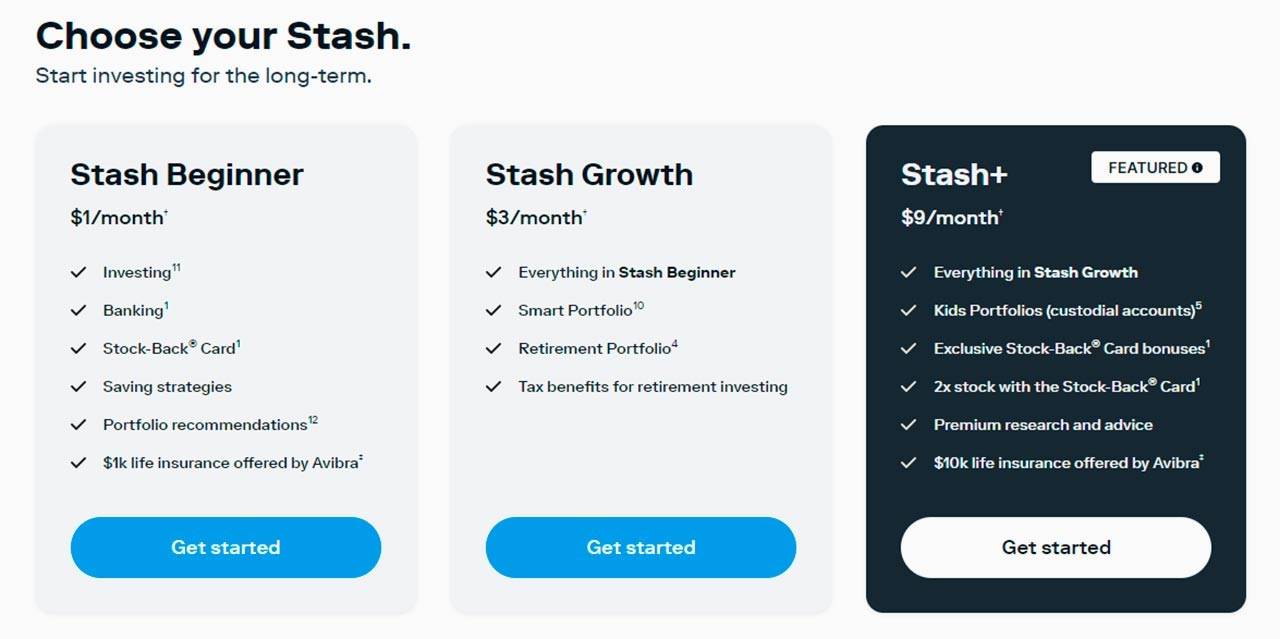Open footnote 10 beside Smart Portfolio
The width and height of the screenshot is (1280, 639).
pos(638,306)
